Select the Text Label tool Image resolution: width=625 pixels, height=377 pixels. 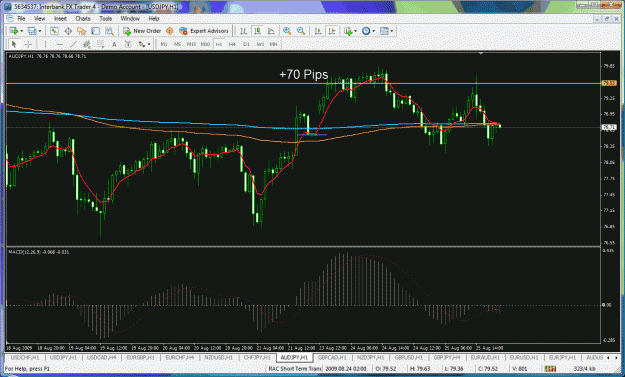point(128,44)
